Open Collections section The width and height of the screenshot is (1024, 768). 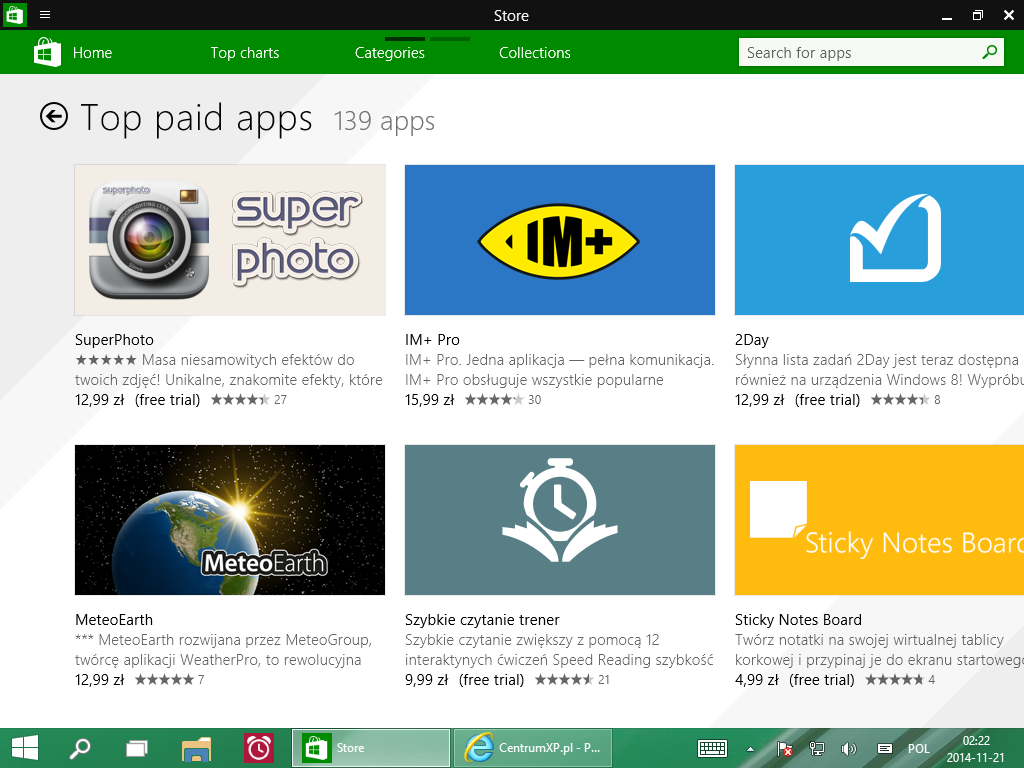pyautogui.click(x=534, y=53)
